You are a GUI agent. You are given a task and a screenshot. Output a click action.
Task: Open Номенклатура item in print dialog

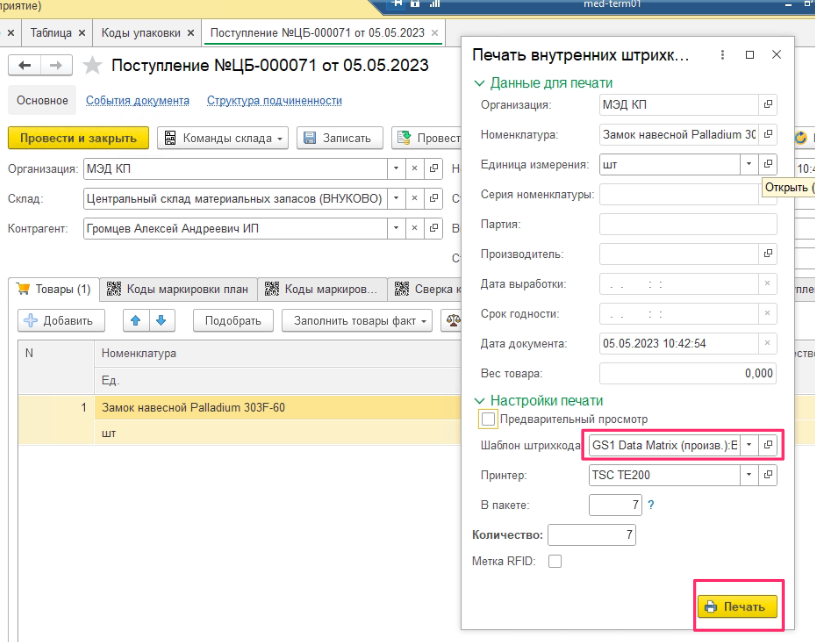(768, 135)
